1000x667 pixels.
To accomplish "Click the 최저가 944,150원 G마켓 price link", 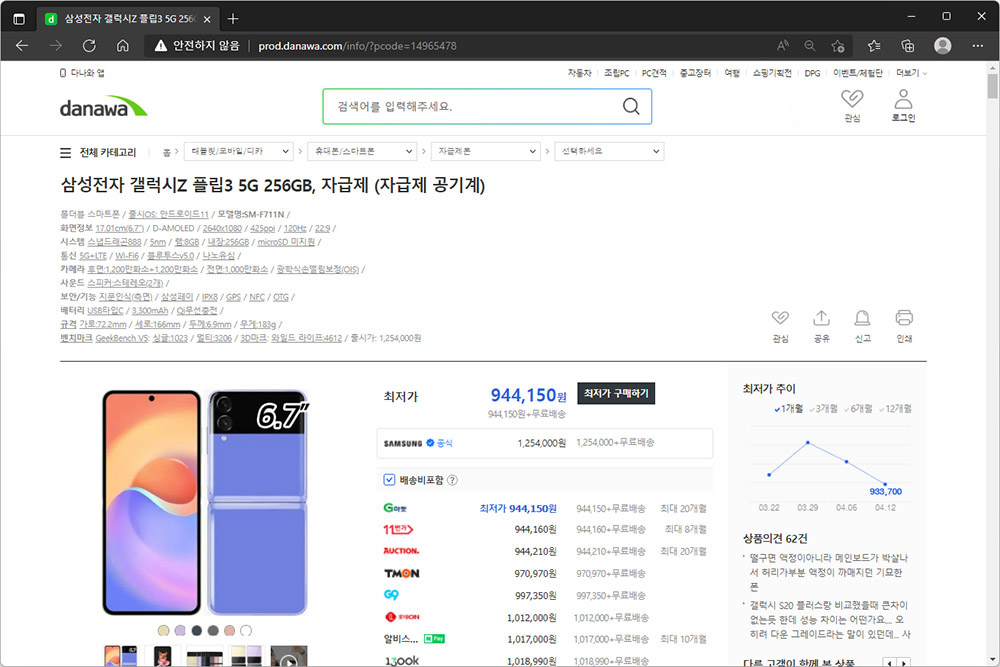I will [x=518, y=508].
